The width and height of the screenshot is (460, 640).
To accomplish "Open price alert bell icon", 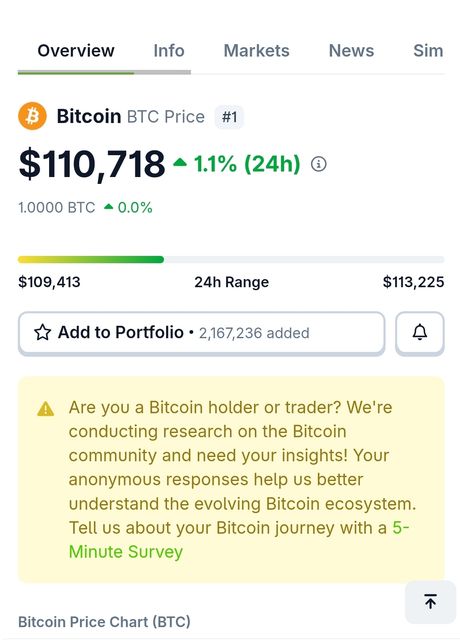I will pyautogui.click(x=420, y=333).
